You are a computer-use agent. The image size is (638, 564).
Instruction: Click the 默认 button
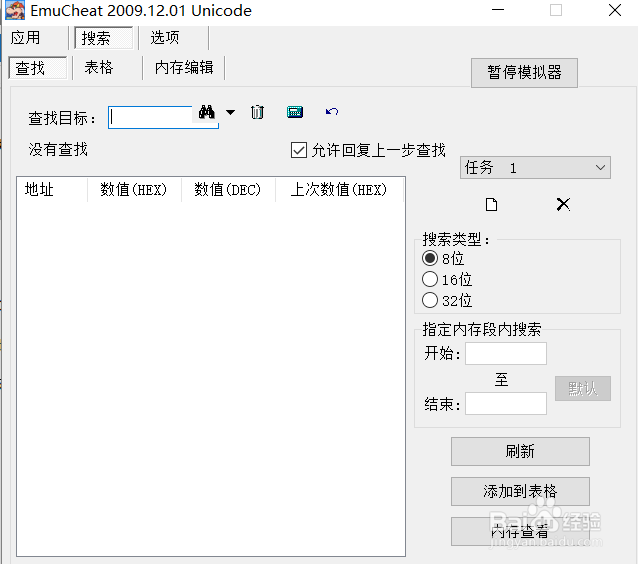tap(583, 389)
